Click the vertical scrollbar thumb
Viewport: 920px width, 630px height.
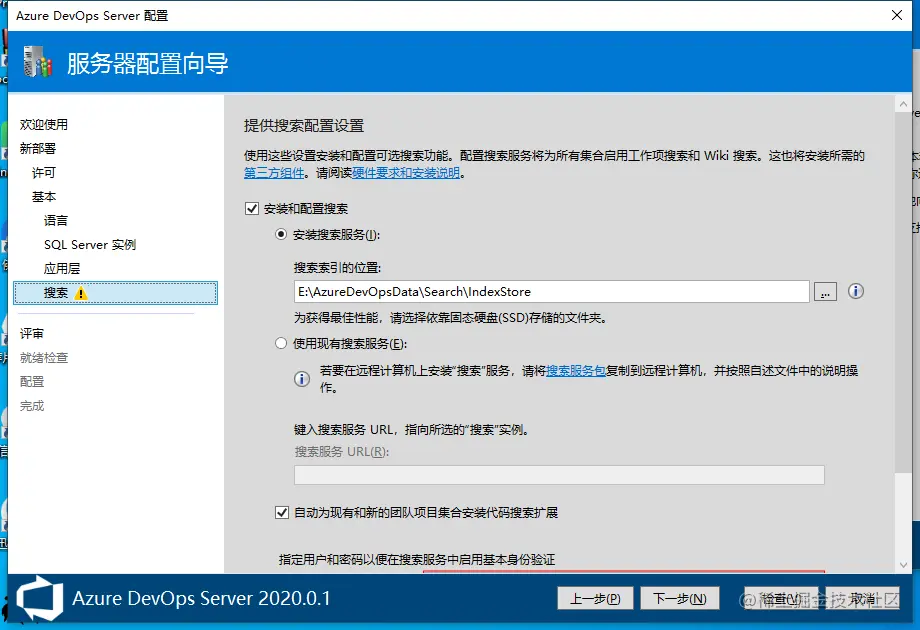coord(903,292)
